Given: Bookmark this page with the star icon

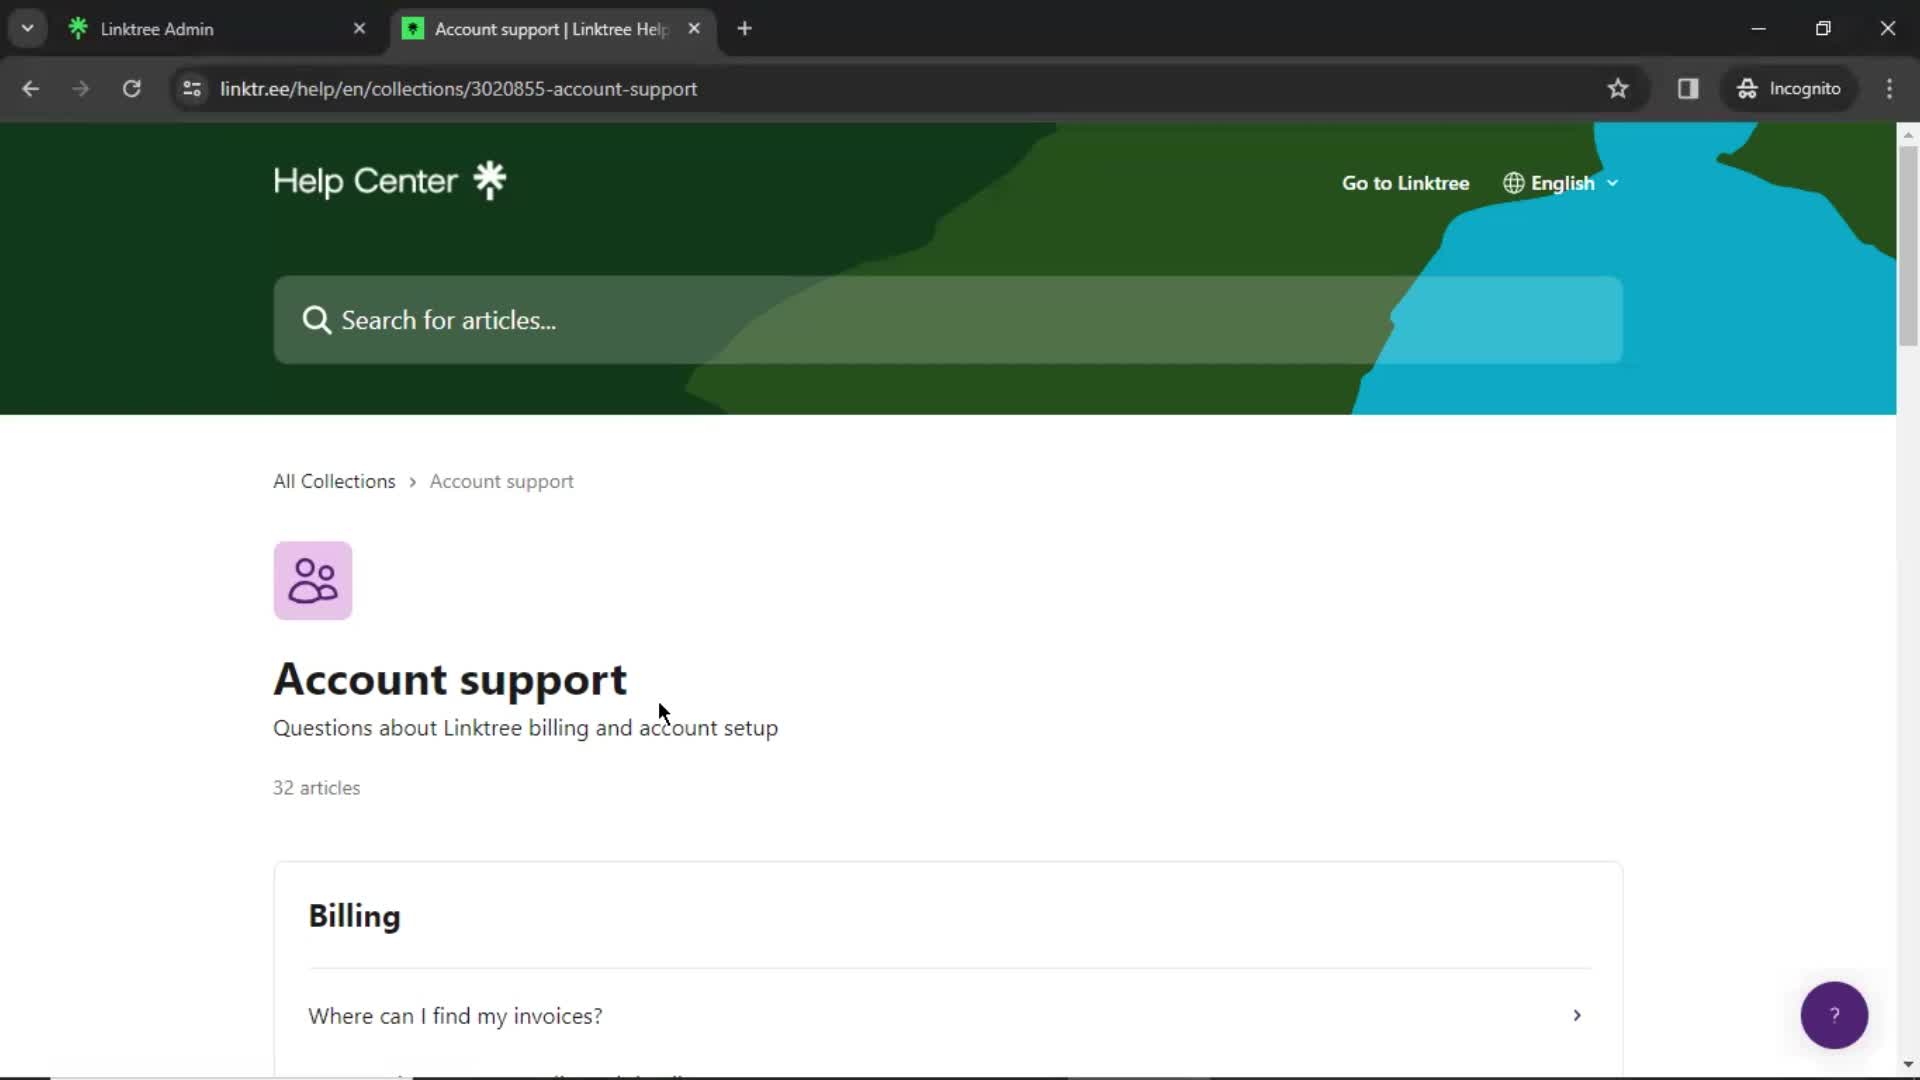Looking at the screenshot, I should (1618, 89).
